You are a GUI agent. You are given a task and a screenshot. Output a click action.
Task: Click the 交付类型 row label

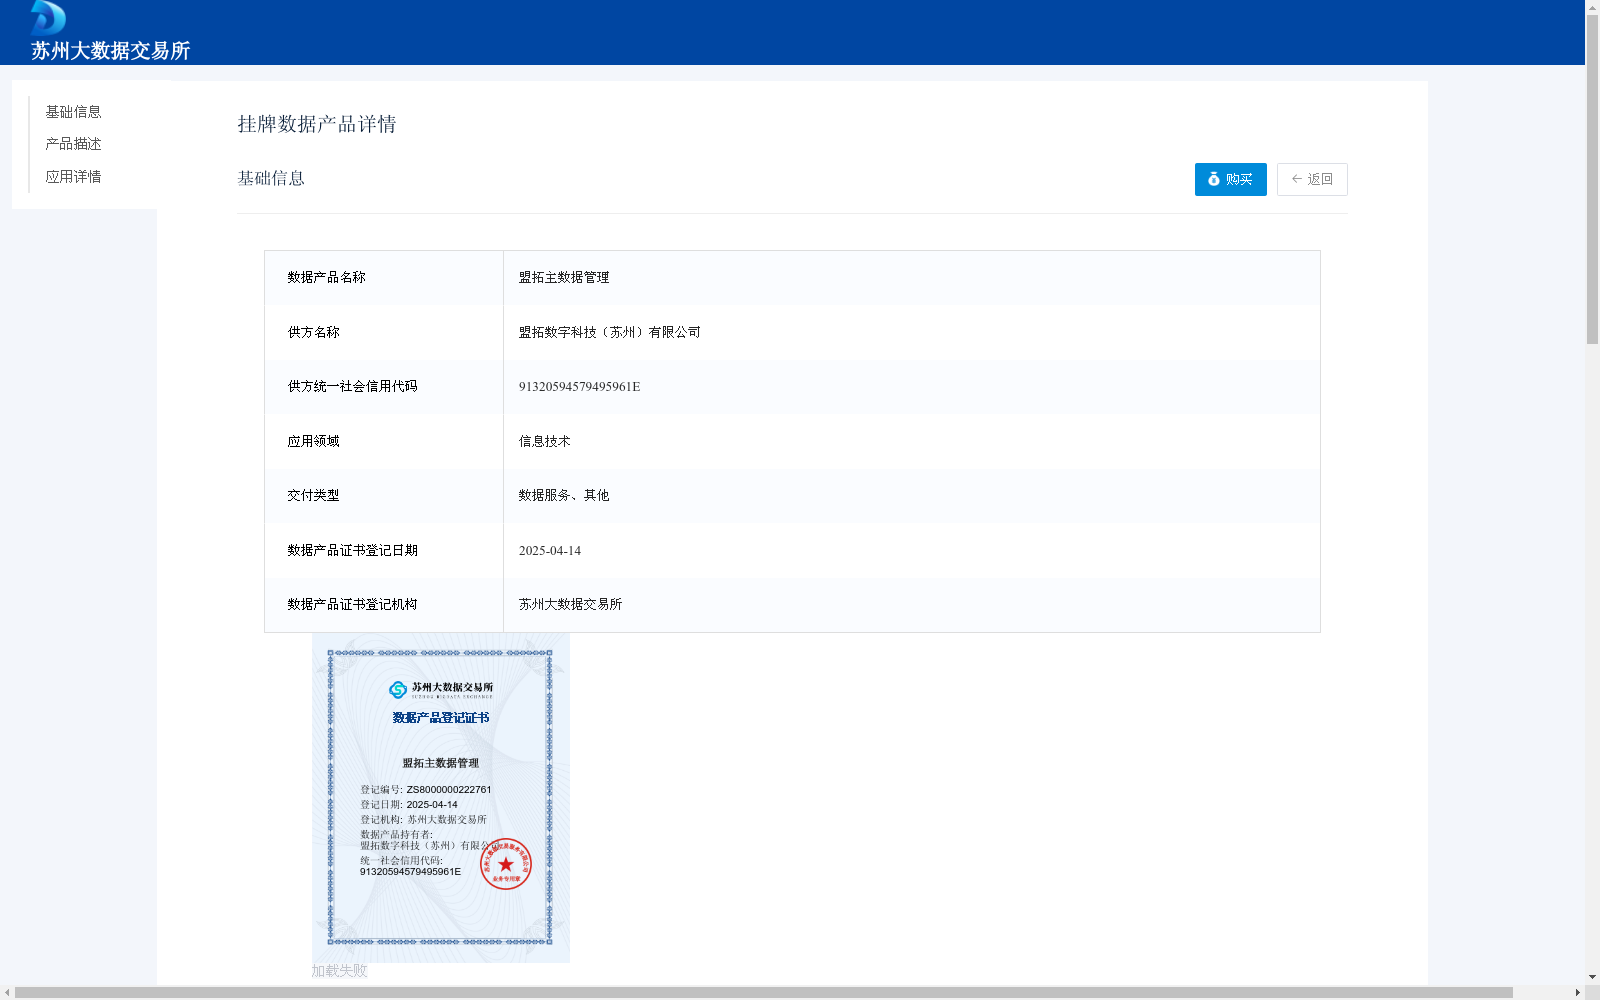313,495
